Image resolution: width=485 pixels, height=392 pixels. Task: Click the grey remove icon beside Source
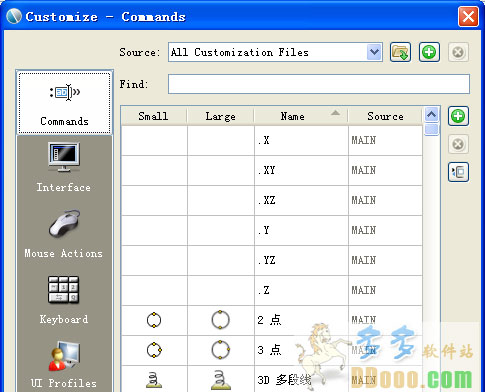[458, 52]
